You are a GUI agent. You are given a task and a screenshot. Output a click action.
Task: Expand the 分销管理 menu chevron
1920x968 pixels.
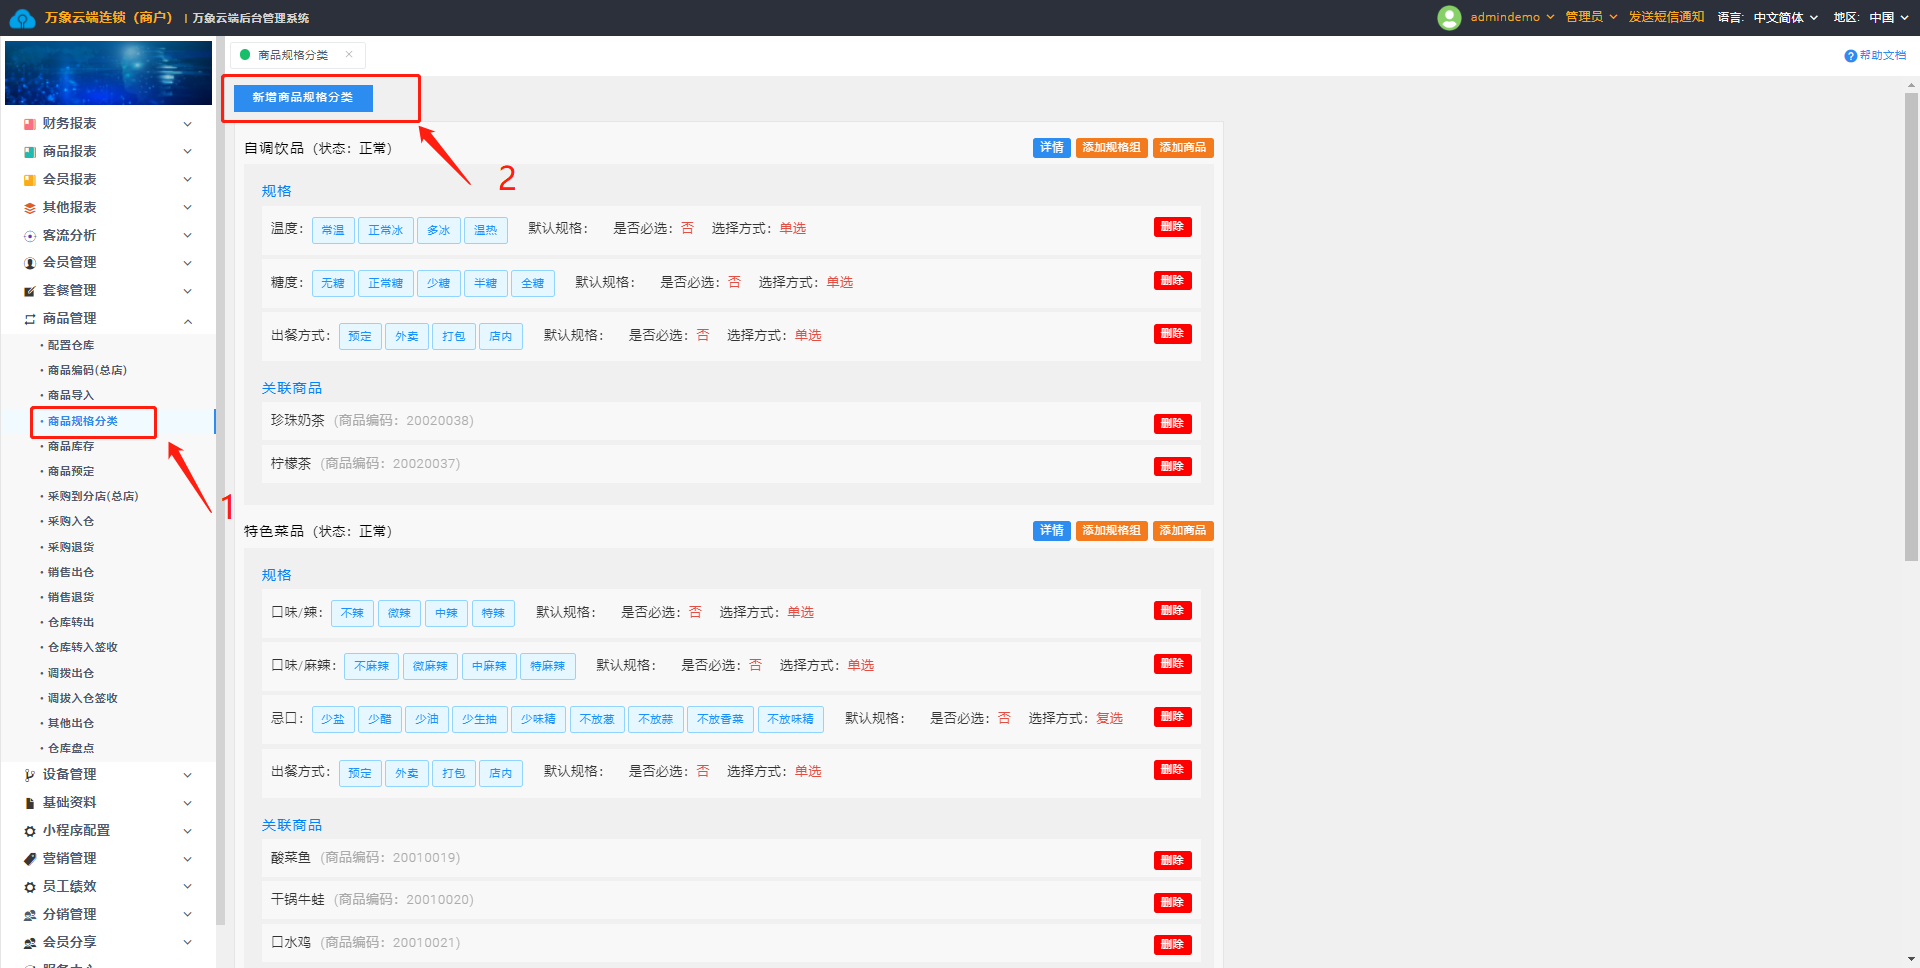[187, 915]
